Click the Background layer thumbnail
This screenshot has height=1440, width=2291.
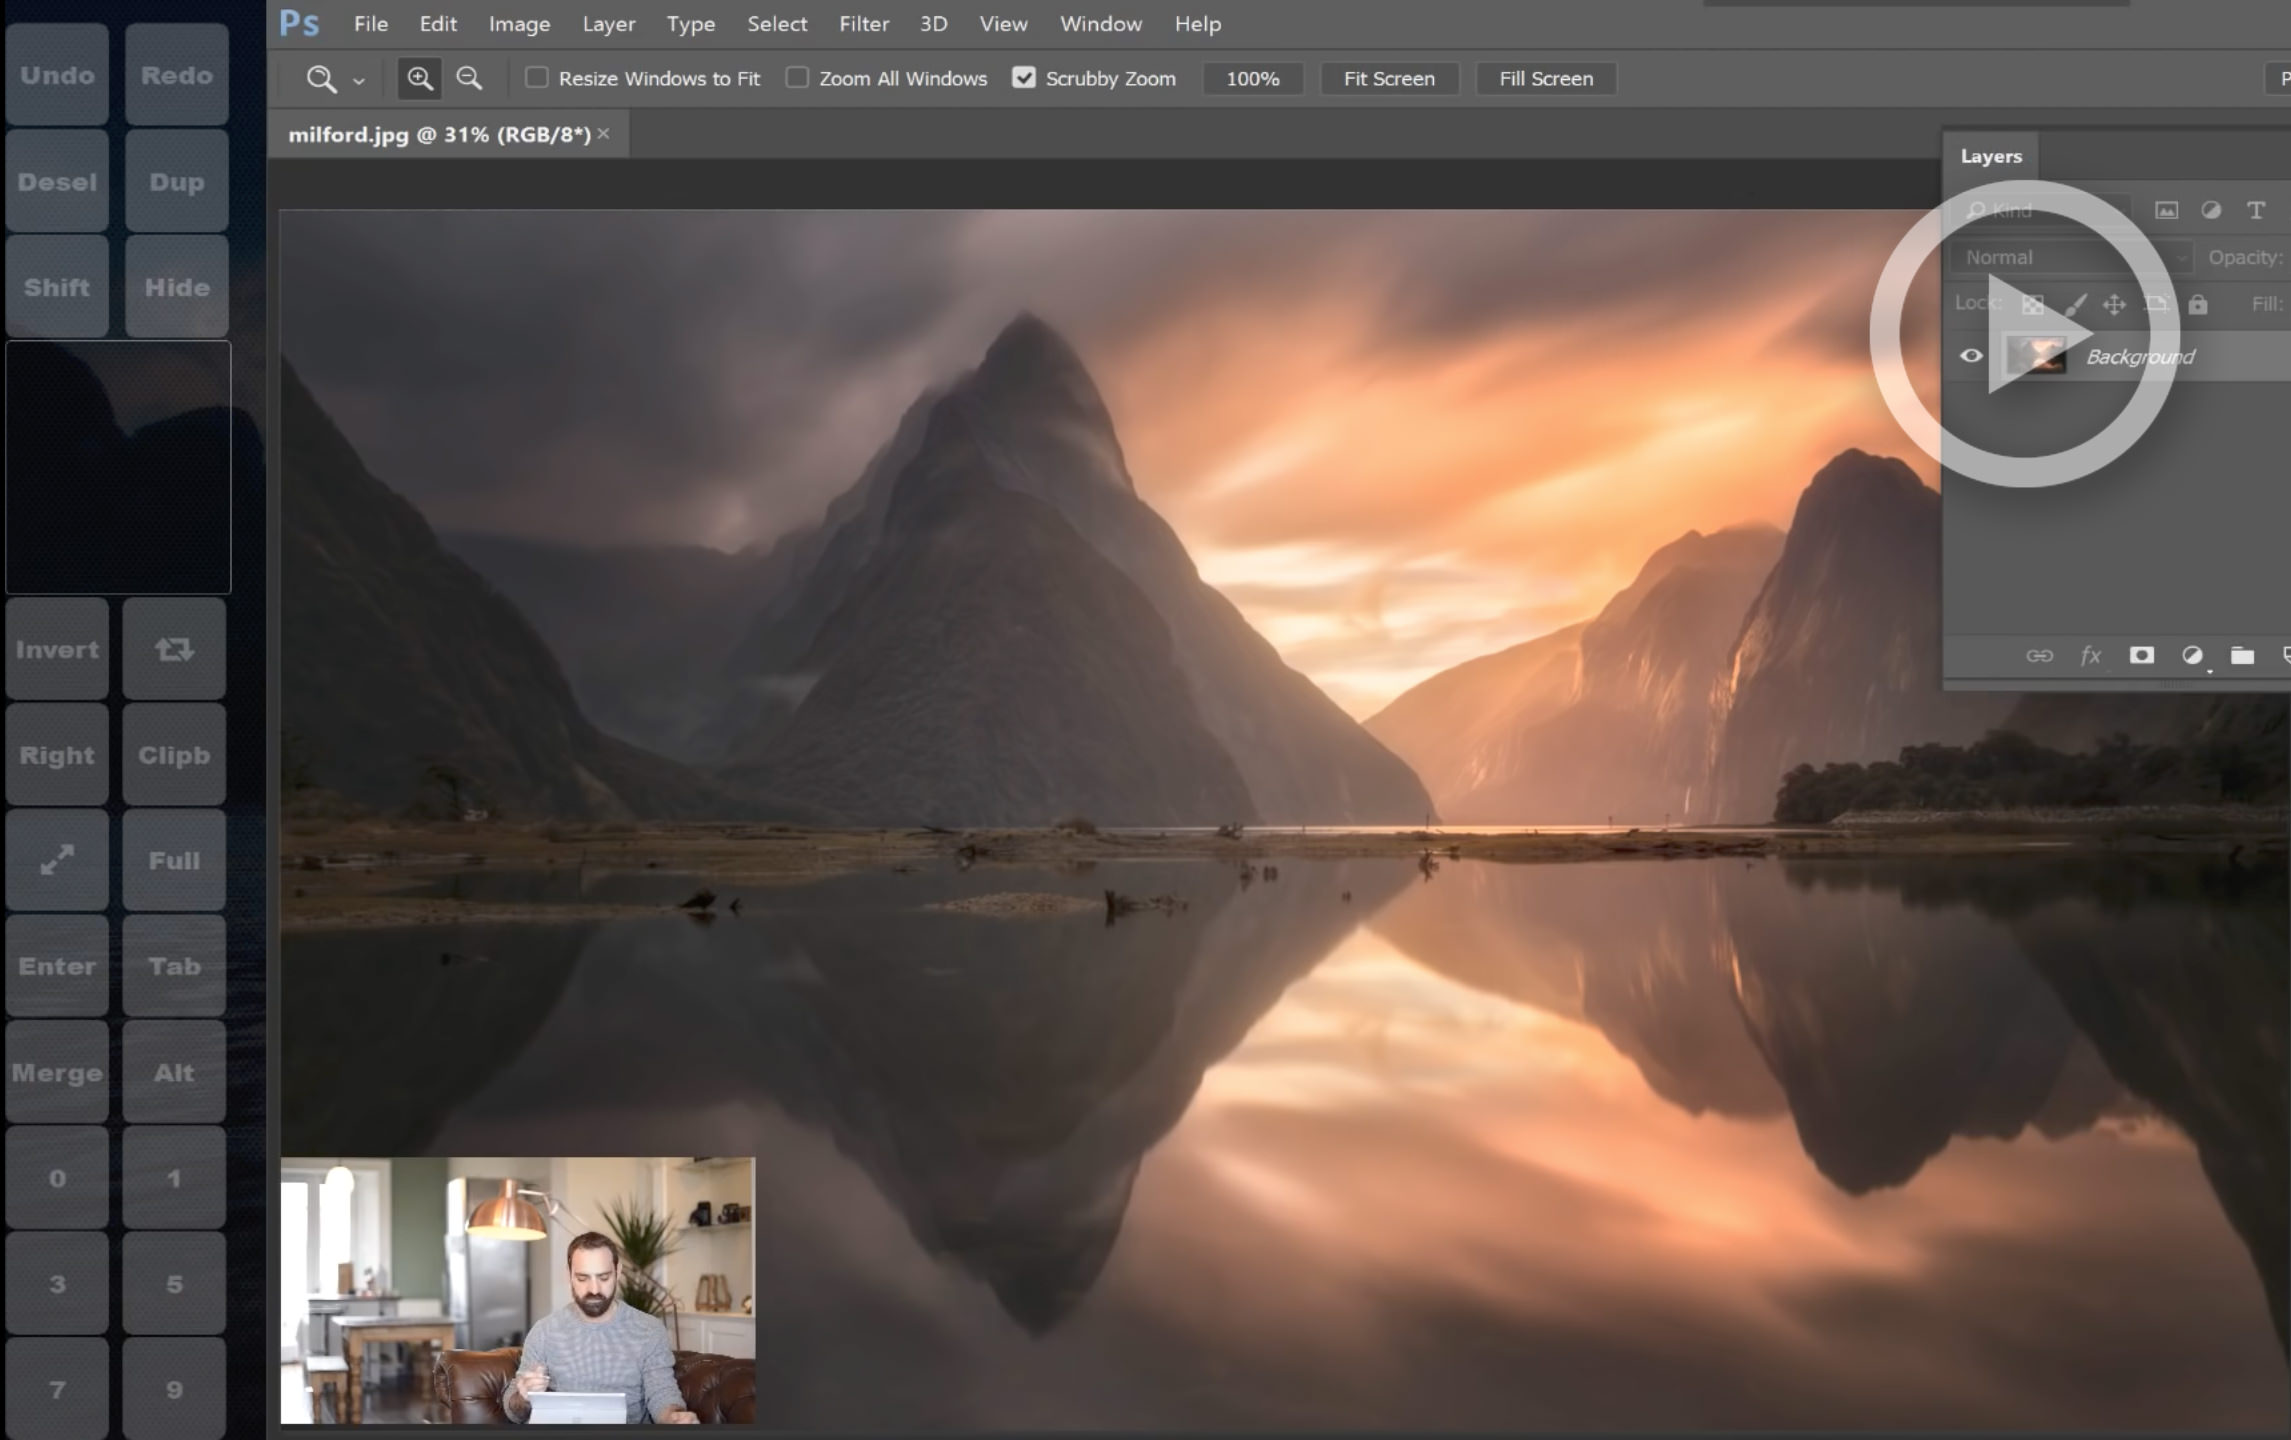coord(2036,356)
